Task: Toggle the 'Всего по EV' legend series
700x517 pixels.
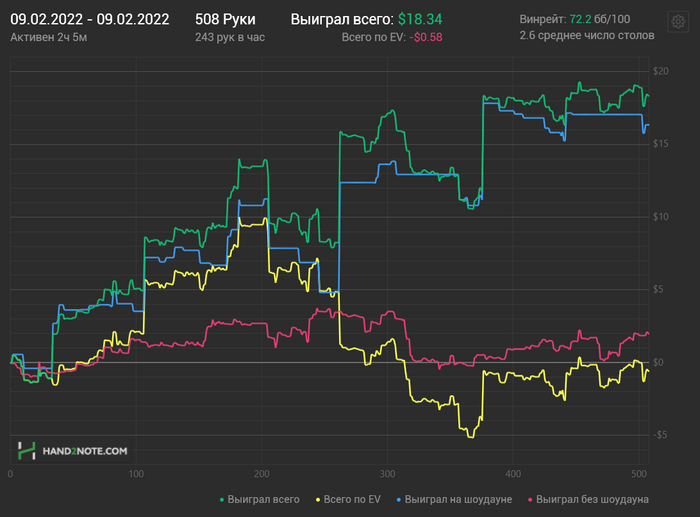Action: (348, 499)
